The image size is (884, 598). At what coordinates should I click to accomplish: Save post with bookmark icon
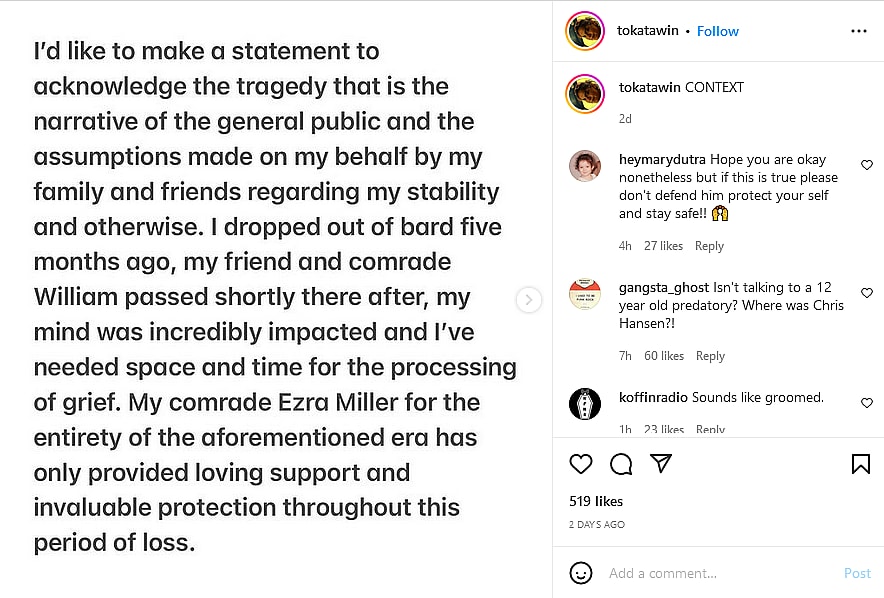[860, 464]
